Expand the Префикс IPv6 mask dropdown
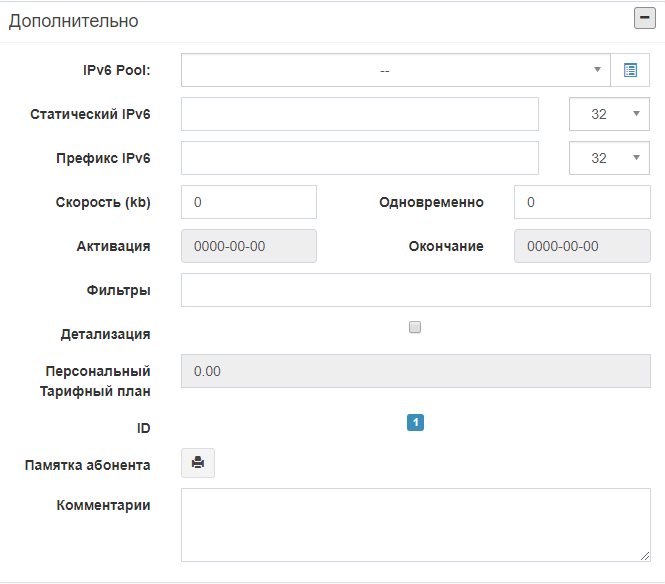 [609, 158]
